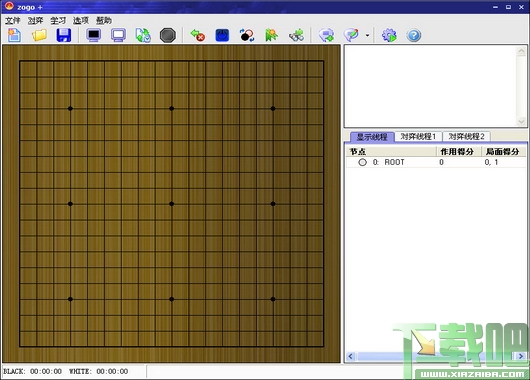This screenshot has width=530, height=380.
Task: Open a file with the yellow folder icon
Action: [x=39, y=35]
